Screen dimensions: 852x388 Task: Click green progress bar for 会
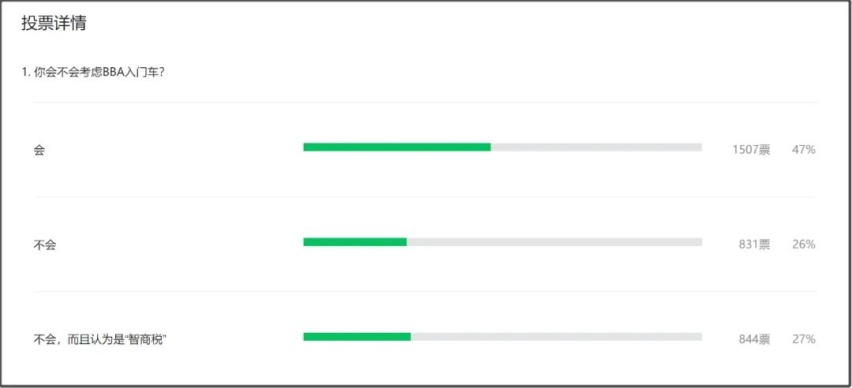397,147
